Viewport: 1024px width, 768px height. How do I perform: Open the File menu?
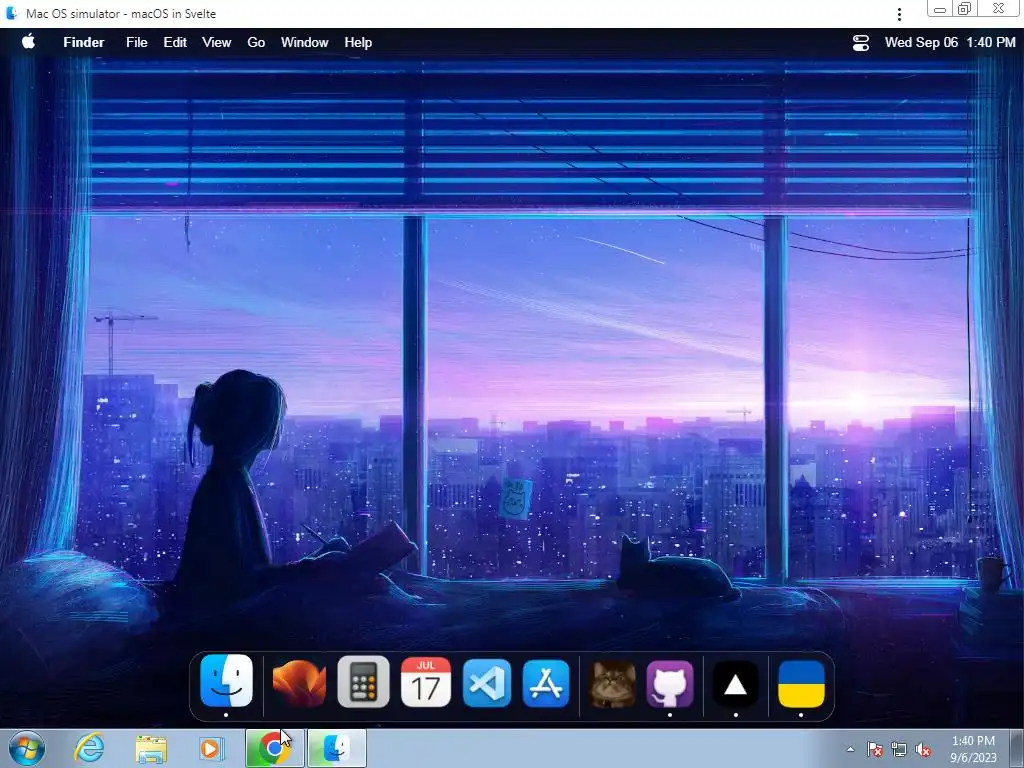click(136, 42)
